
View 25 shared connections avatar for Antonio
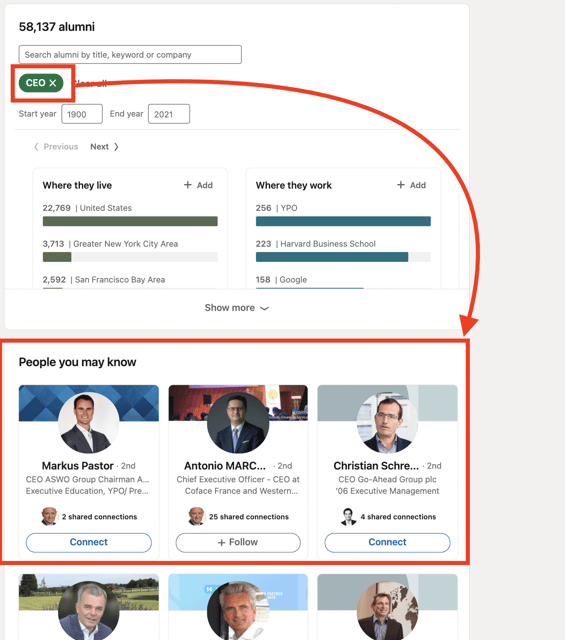click(196, 516)
